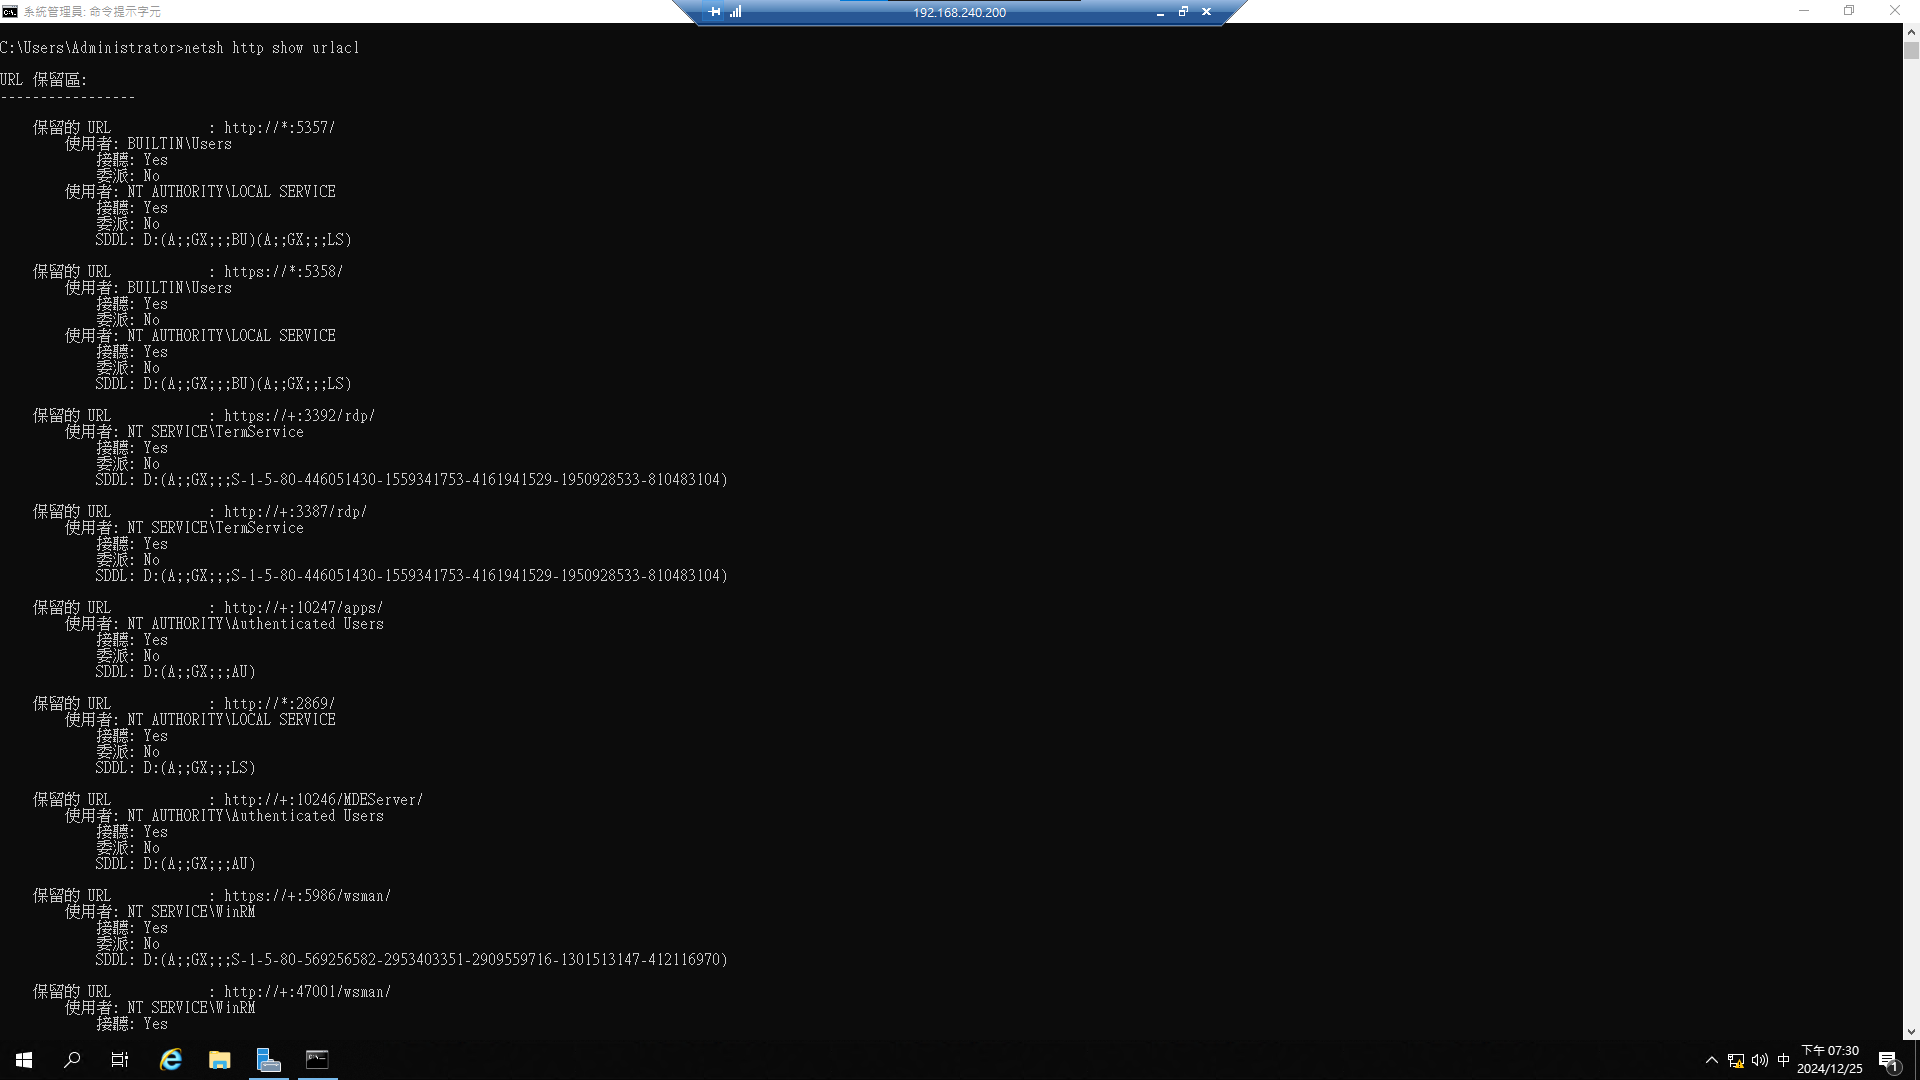Click the command prompt title icon
1920x1080 pixels.
coord(10,11)
